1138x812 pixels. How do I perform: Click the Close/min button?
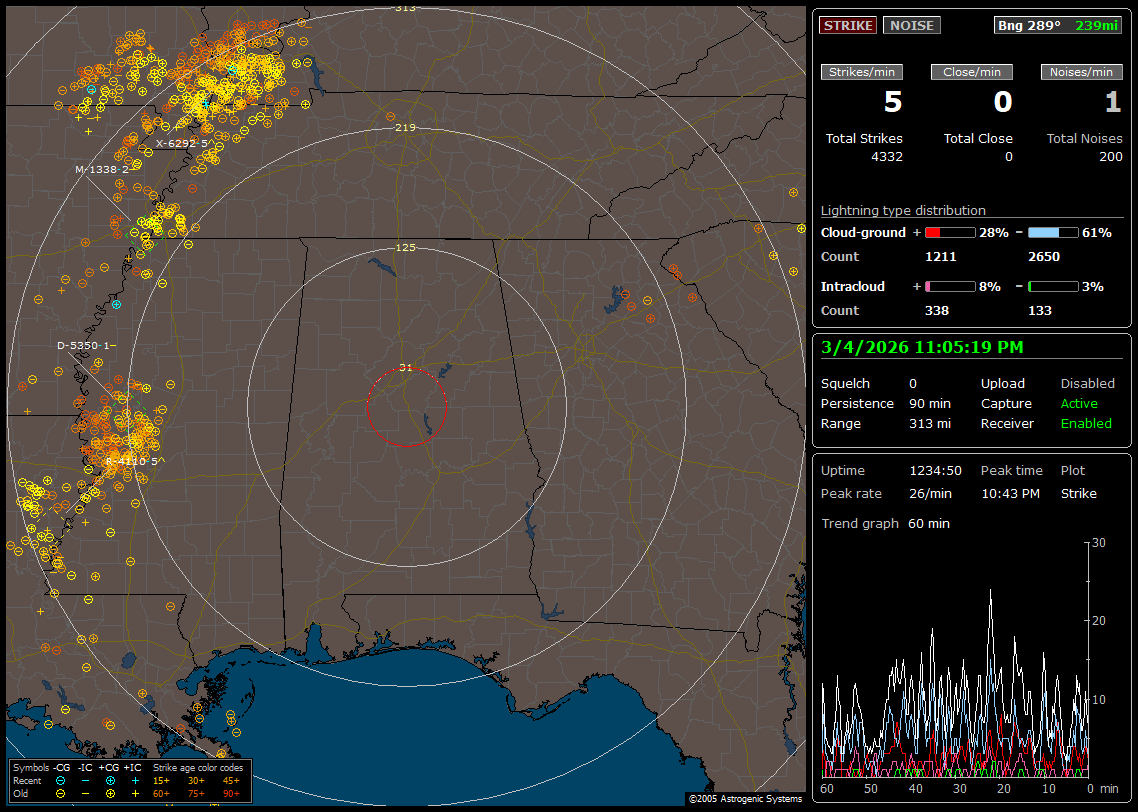point(972,72)
